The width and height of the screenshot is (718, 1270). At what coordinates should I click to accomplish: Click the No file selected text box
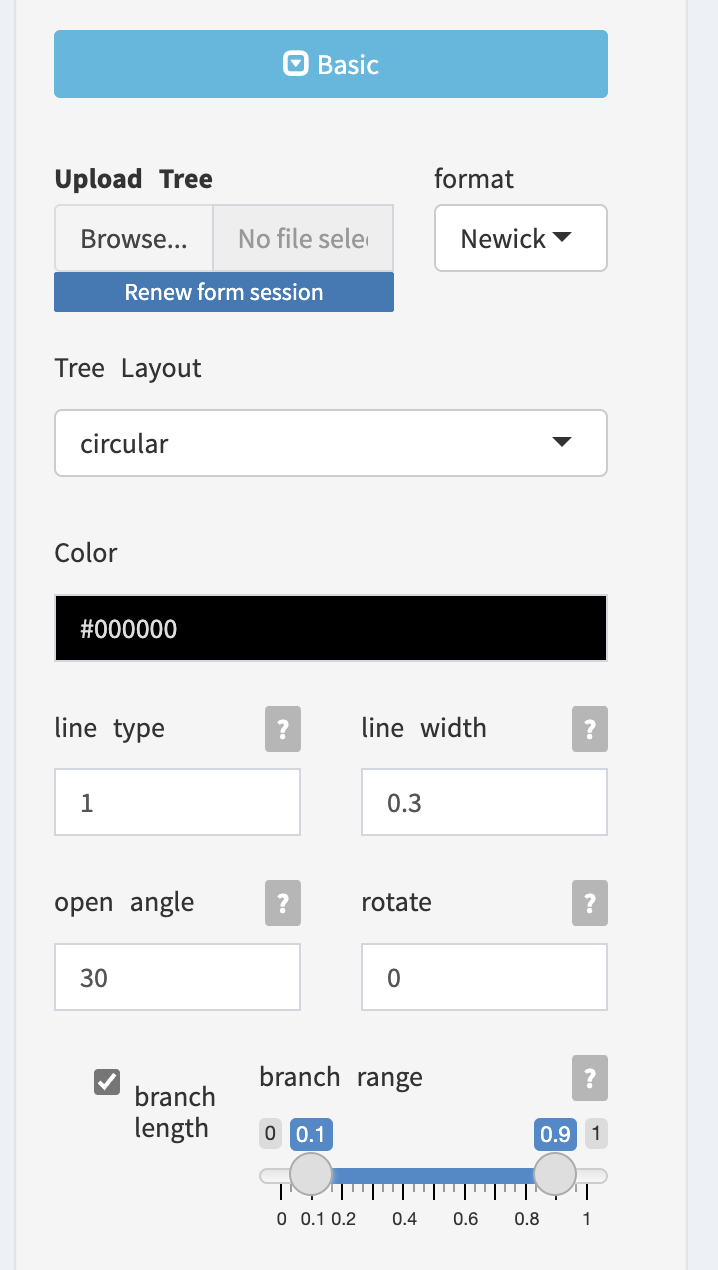(x=303, y=239)
